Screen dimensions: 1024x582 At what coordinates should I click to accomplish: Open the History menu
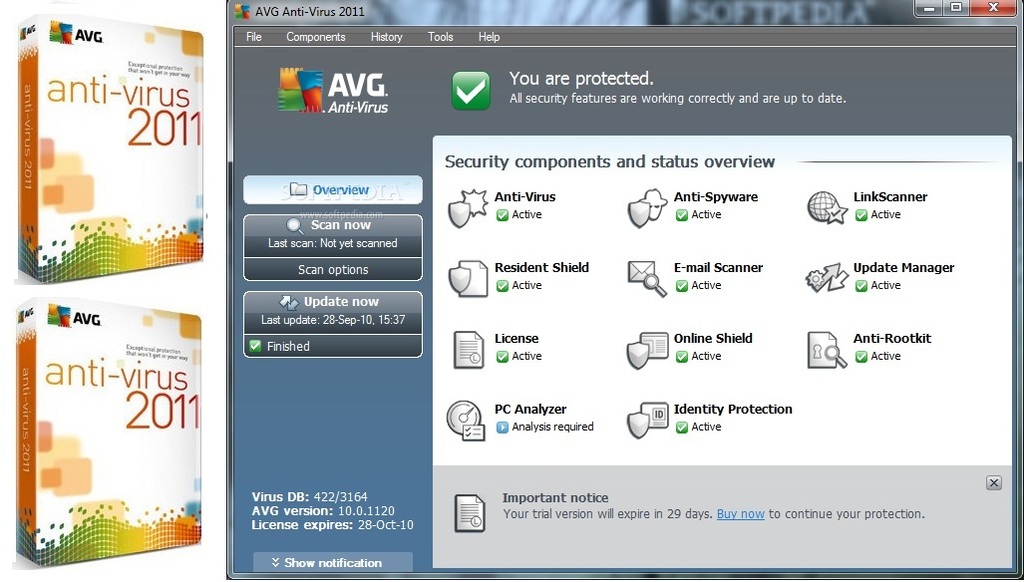point(385,36)
